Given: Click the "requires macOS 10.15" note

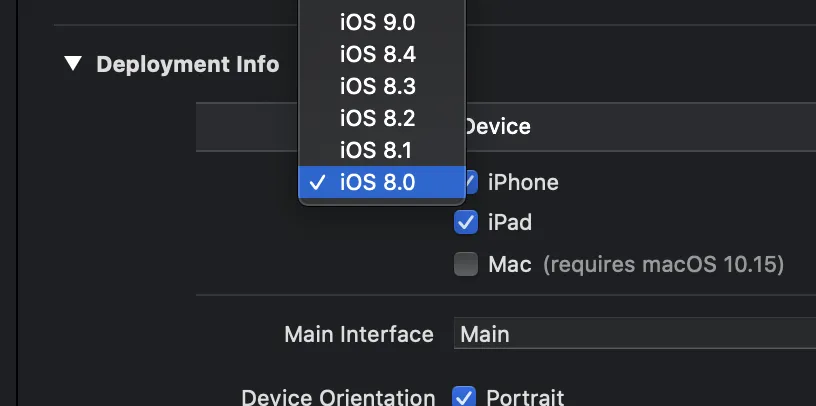Looking at the screenshot, I should pos(663,265).
